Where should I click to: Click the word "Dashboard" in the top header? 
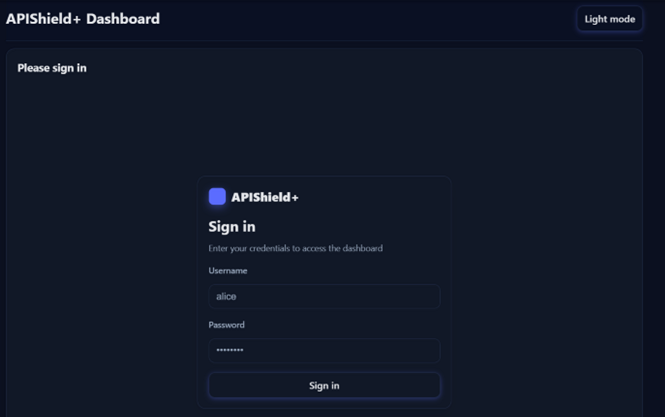(122, 18)
